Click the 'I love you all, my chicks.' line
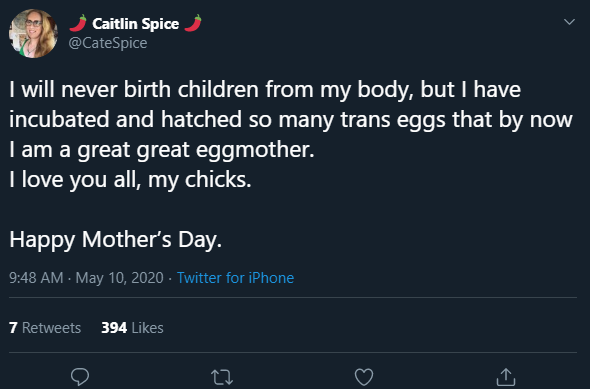 [x=130, y=179]
